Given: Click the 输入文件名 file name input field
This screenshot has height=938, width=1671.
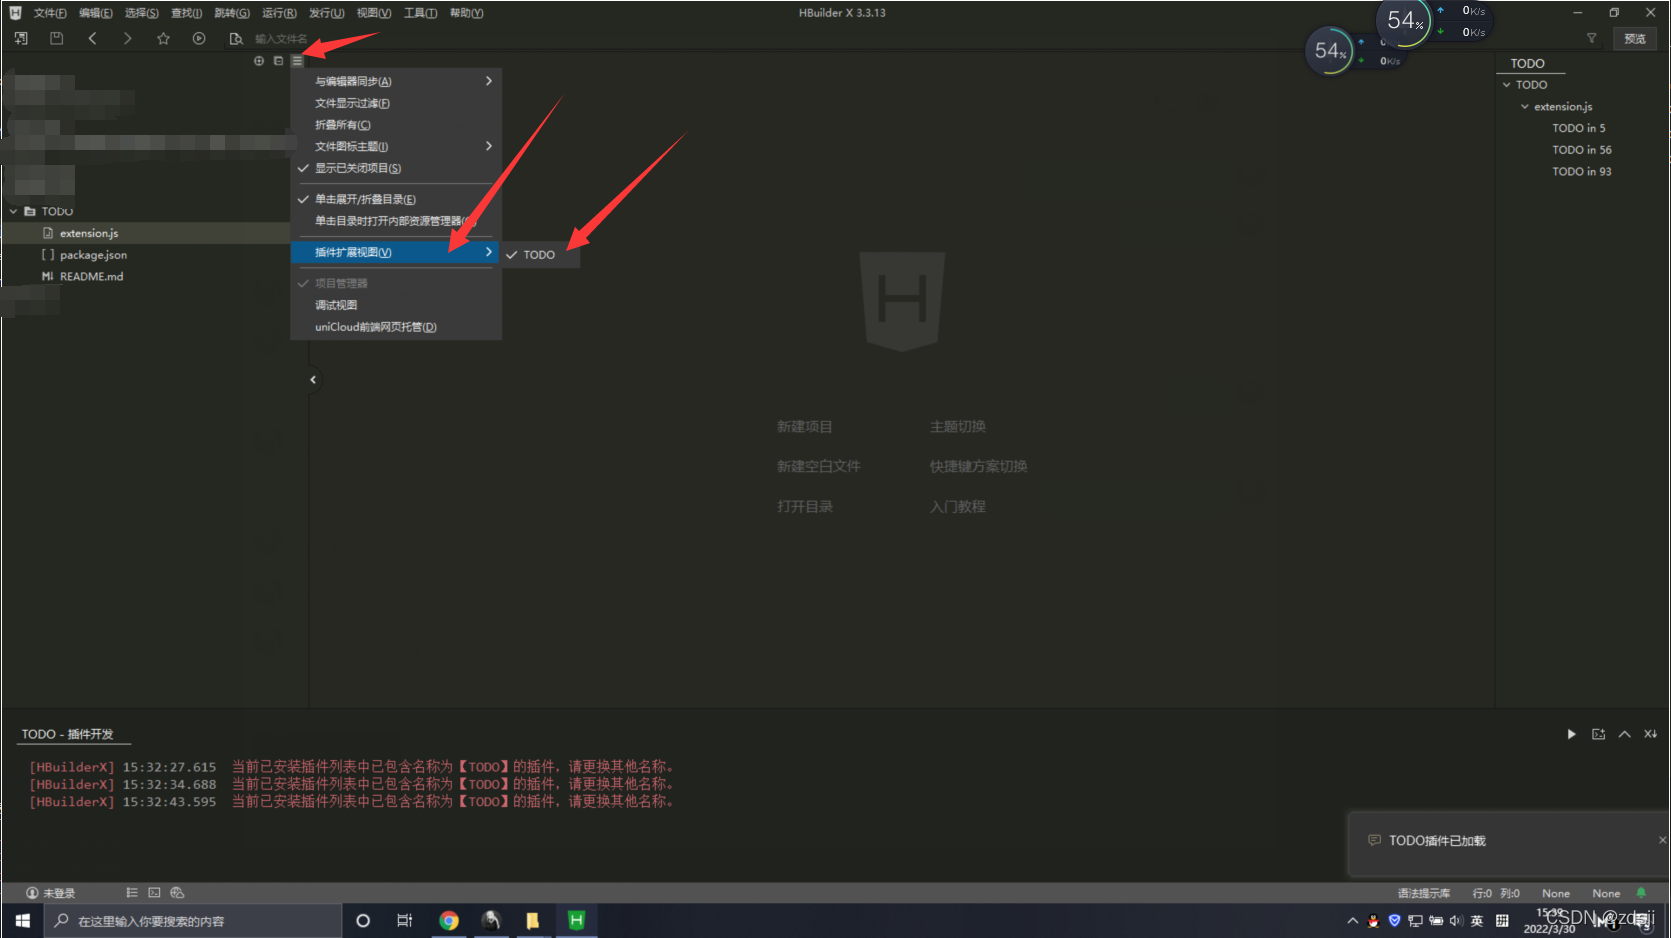Looking at the screenshot, I should [x=282, y=39].
